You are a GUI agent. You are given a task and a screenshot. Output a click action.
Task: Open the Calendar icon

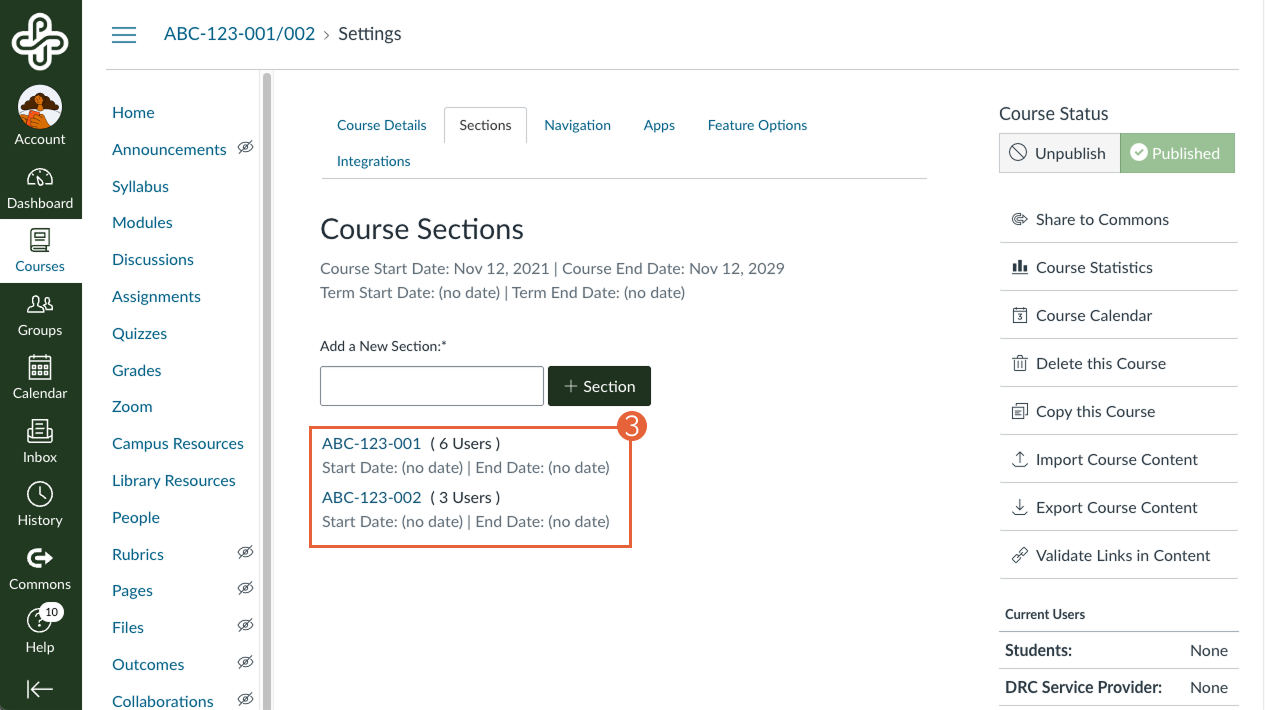[40, 377]
